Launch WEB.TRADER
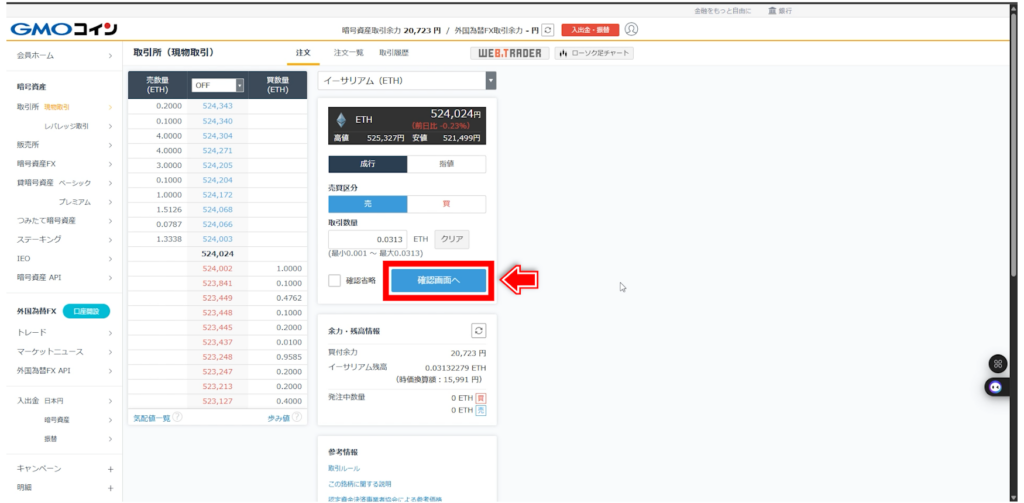1024x503 pixels. tap(508, 53)
